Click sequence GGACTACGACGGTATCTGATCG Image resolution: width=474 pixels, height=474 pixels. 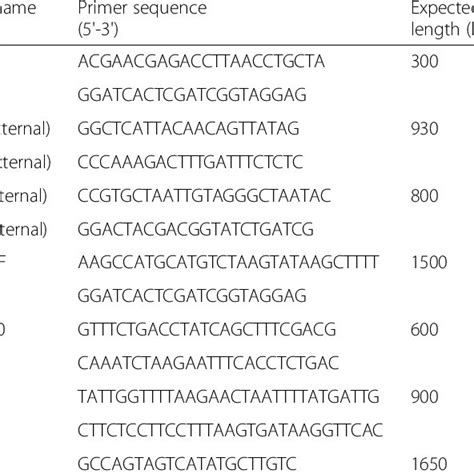click(x=196, y=229)
